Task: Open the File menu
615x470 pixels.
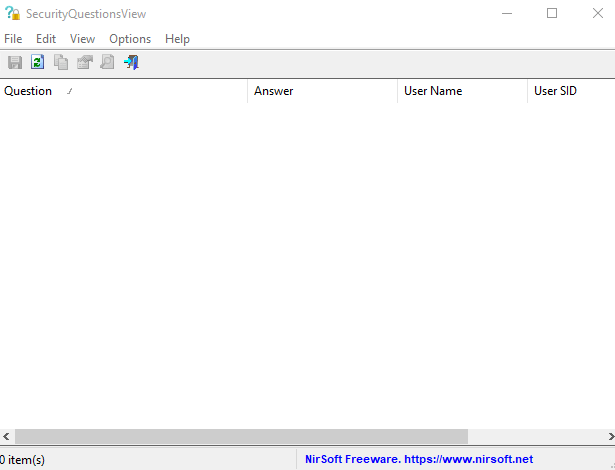Action: (x=13, y=39)
